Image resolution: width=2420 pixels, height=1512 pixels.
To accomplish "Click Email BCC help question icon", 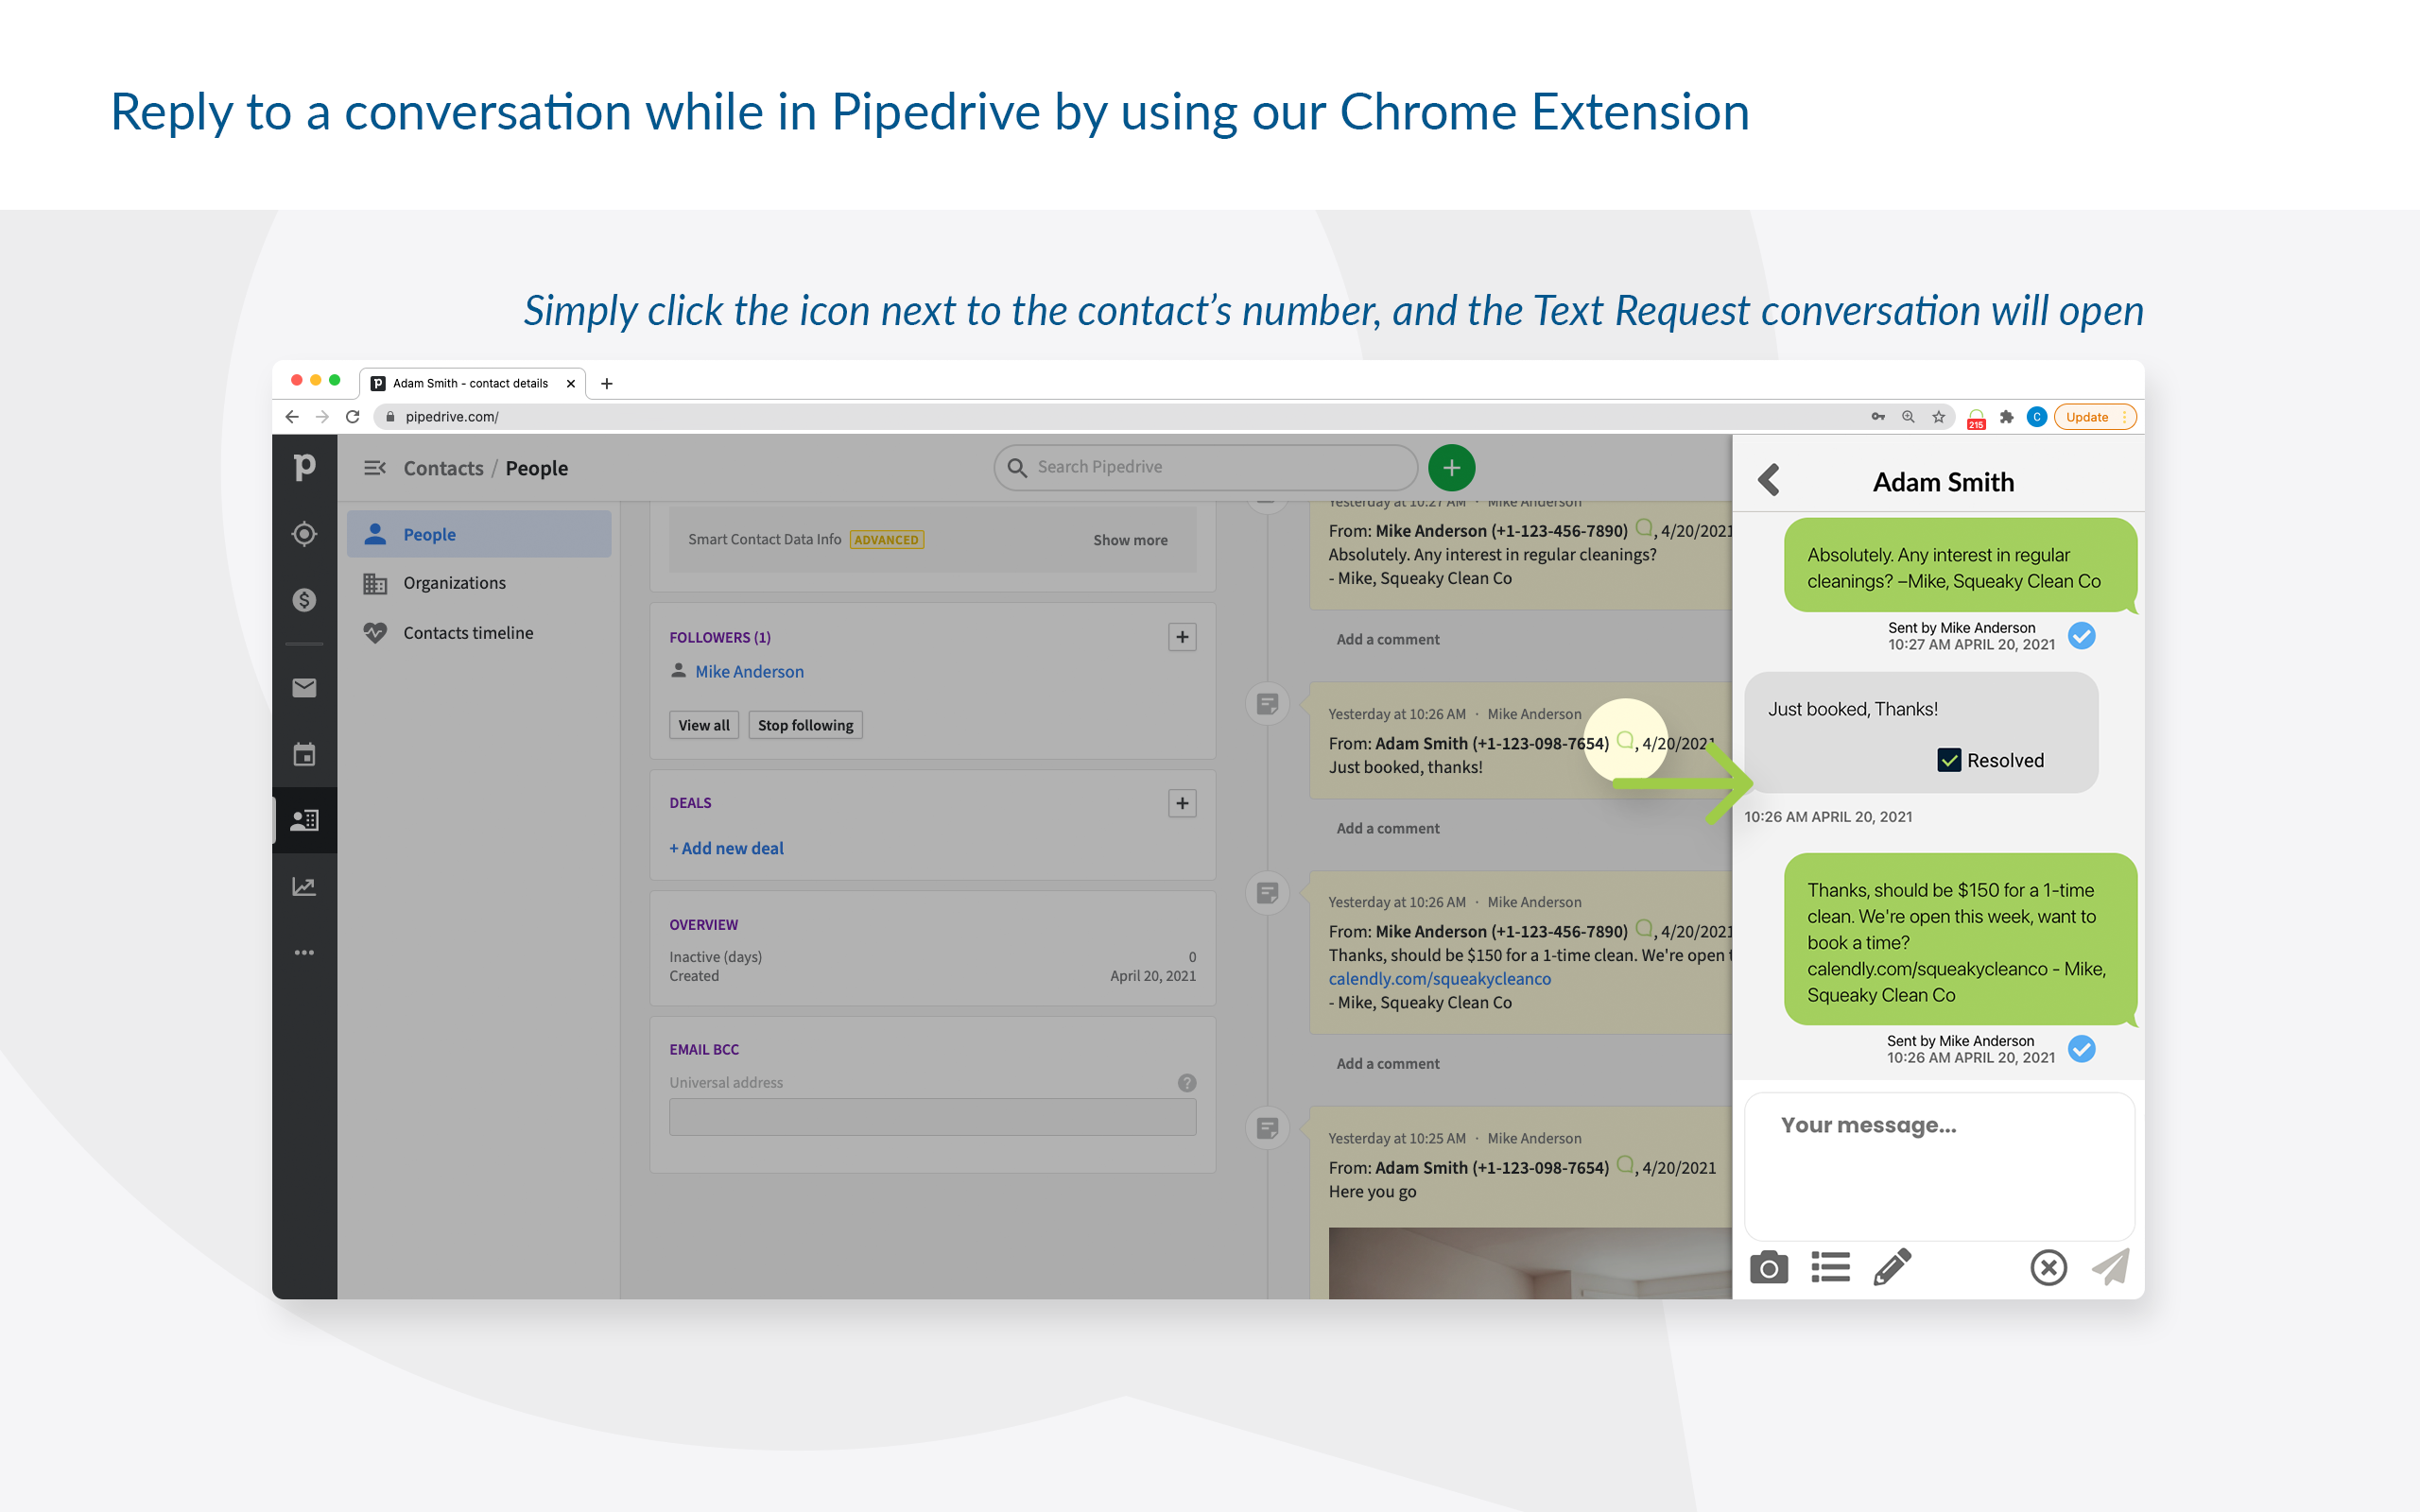I will [x=1186, y=1083].
